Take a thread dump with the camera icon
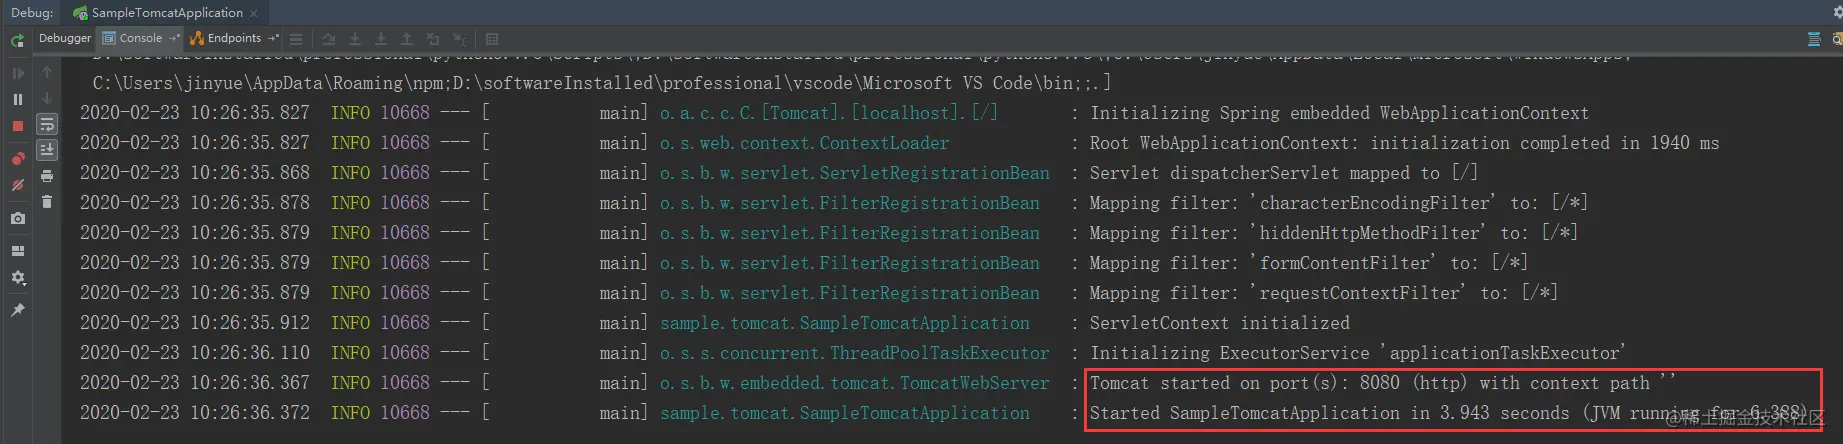This screenshot has width=1843, height=444. pos(18,218)
